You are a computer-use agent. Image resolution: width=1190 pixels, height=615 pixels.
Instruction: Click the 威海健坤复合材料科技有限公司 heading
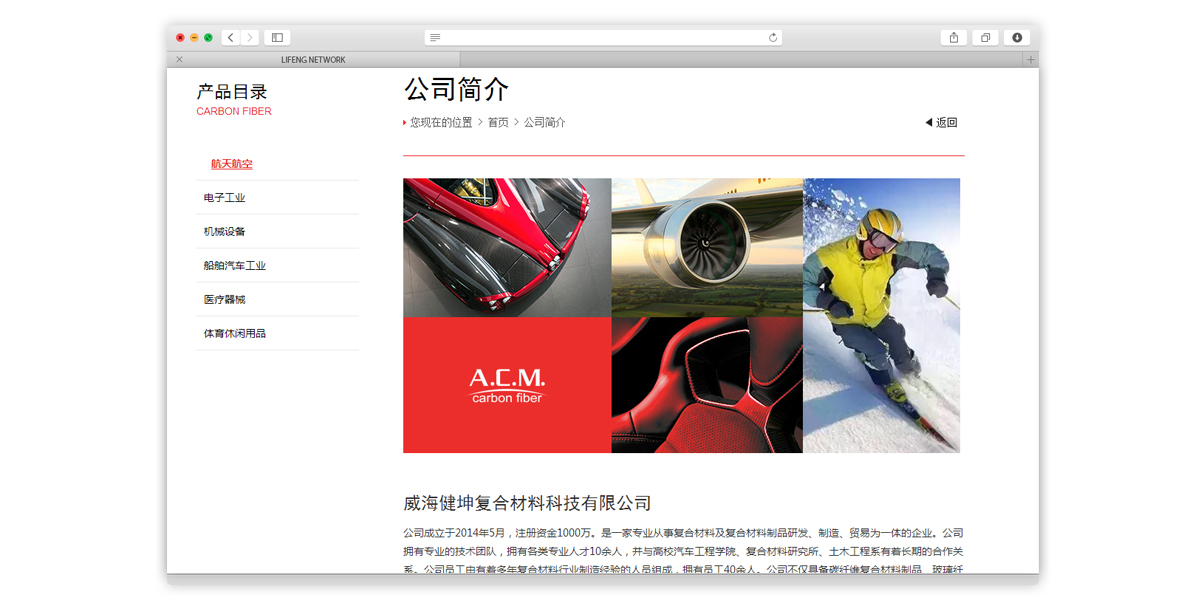click(x=527, y=503)
